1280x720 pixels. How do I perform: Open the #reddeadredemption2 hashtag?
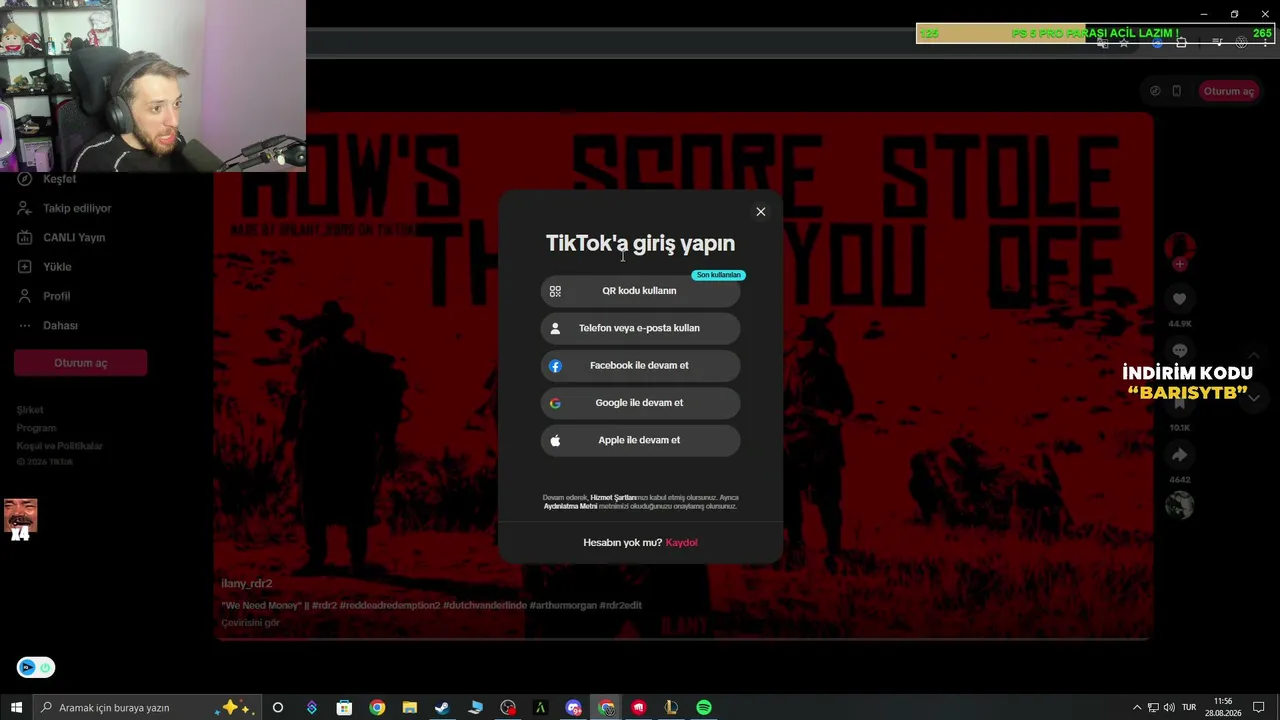click(x=390, y=606)
